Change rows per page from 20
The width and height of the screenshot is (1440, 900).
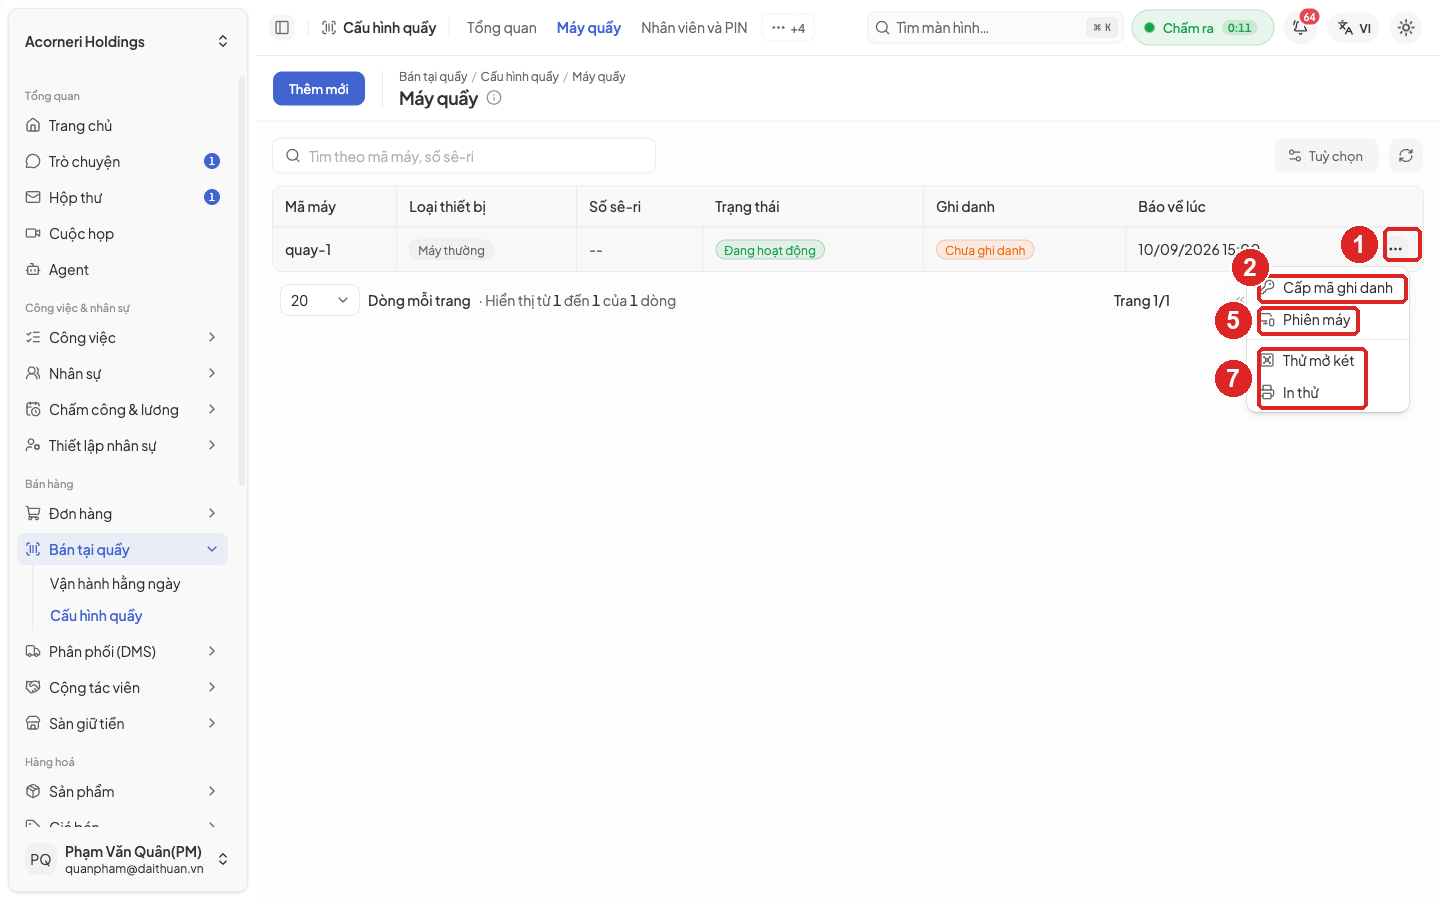pos(319,301)
